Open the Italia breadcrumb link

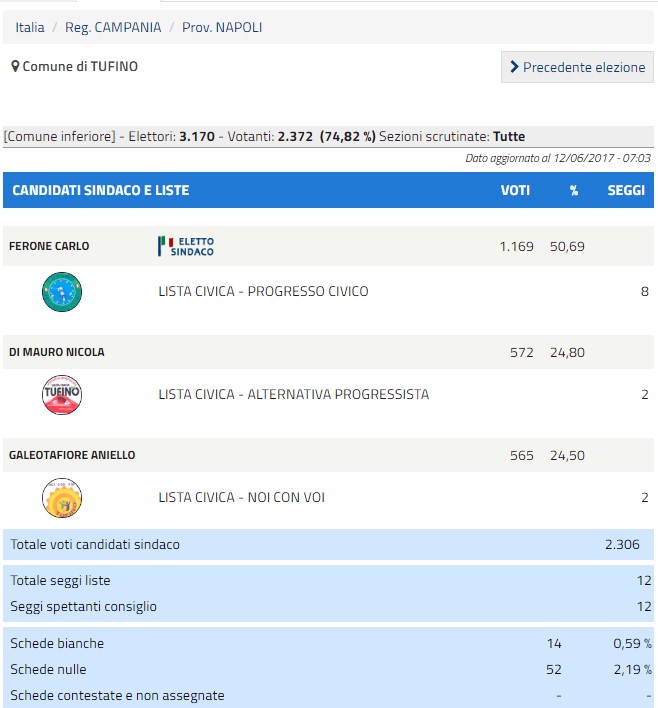30,27
